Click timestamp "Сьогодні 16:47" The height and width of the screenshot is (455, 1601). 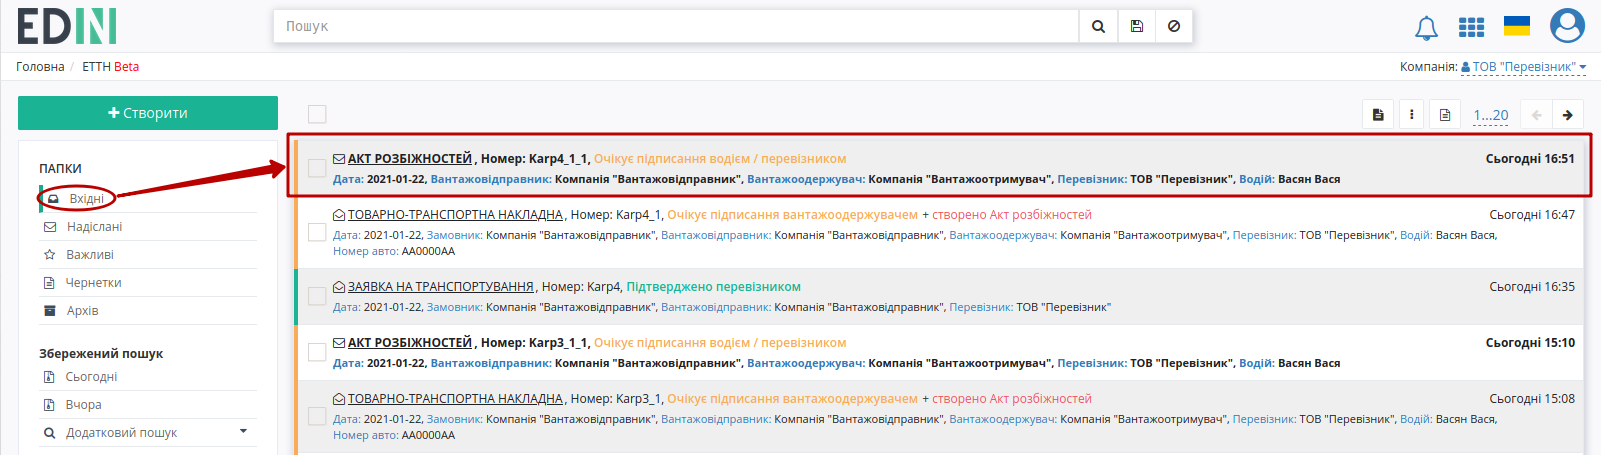pos(1532,215)
